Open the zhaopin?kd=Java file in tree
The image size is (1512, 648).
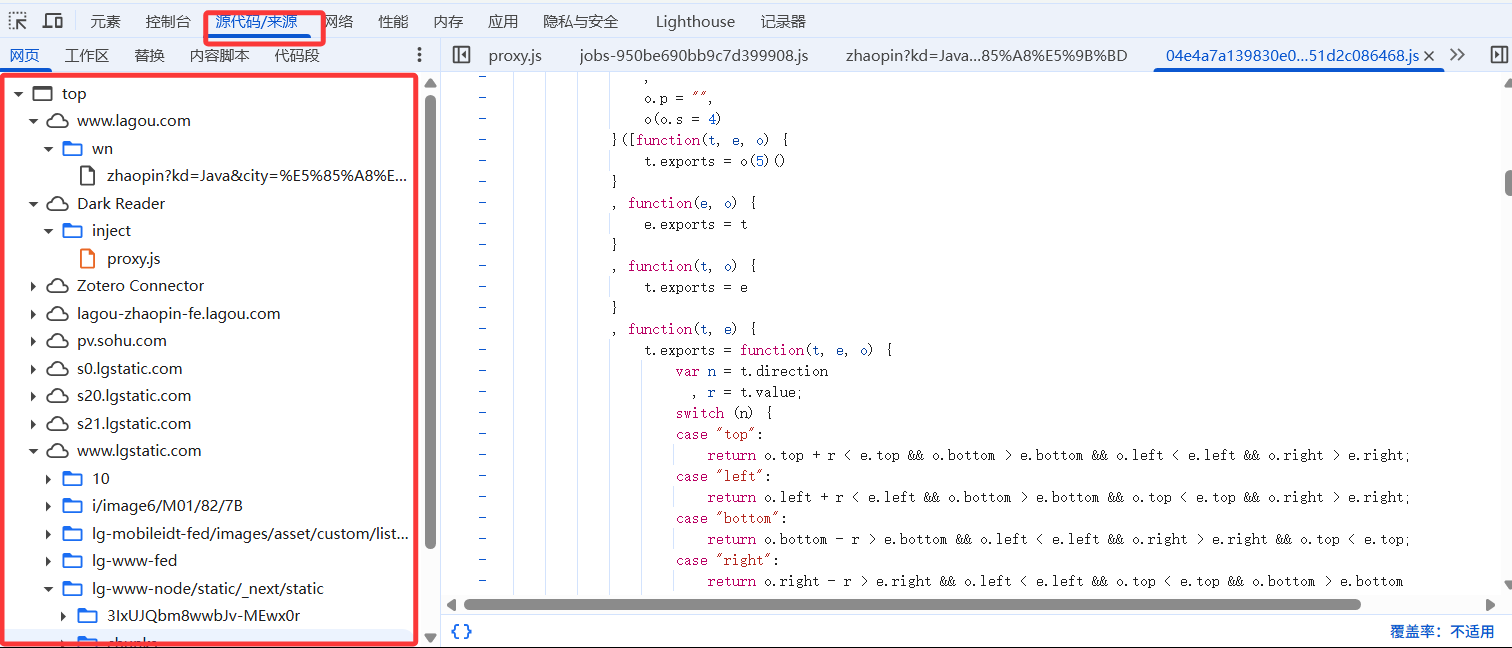pyautogui.click(x=256, y=176)
